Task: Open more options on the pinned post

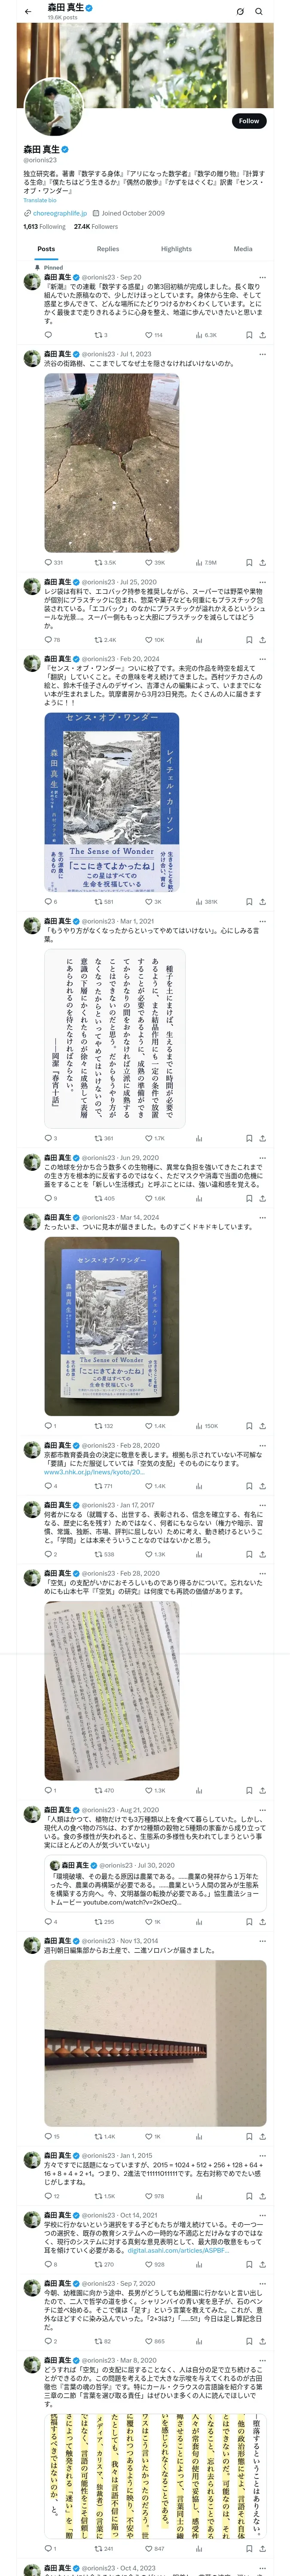Action: pos(263,277)
